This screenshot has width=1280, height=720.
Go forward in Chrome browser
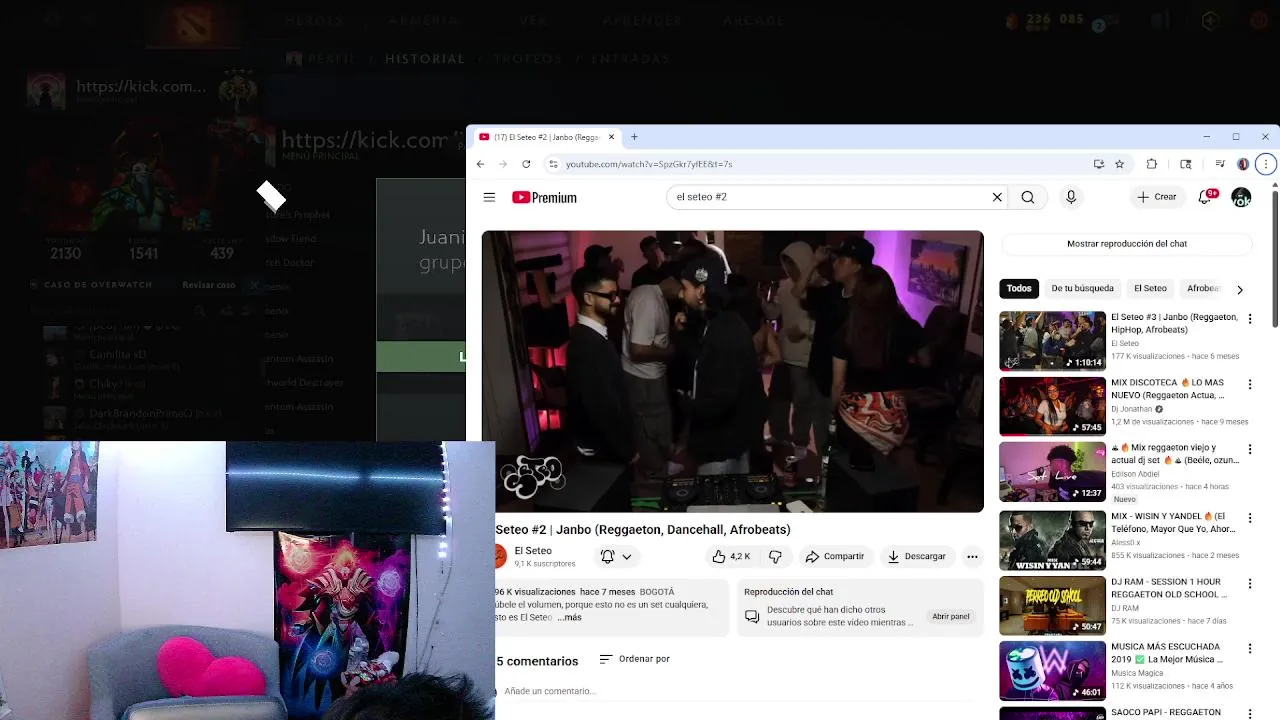pos(503,164)
